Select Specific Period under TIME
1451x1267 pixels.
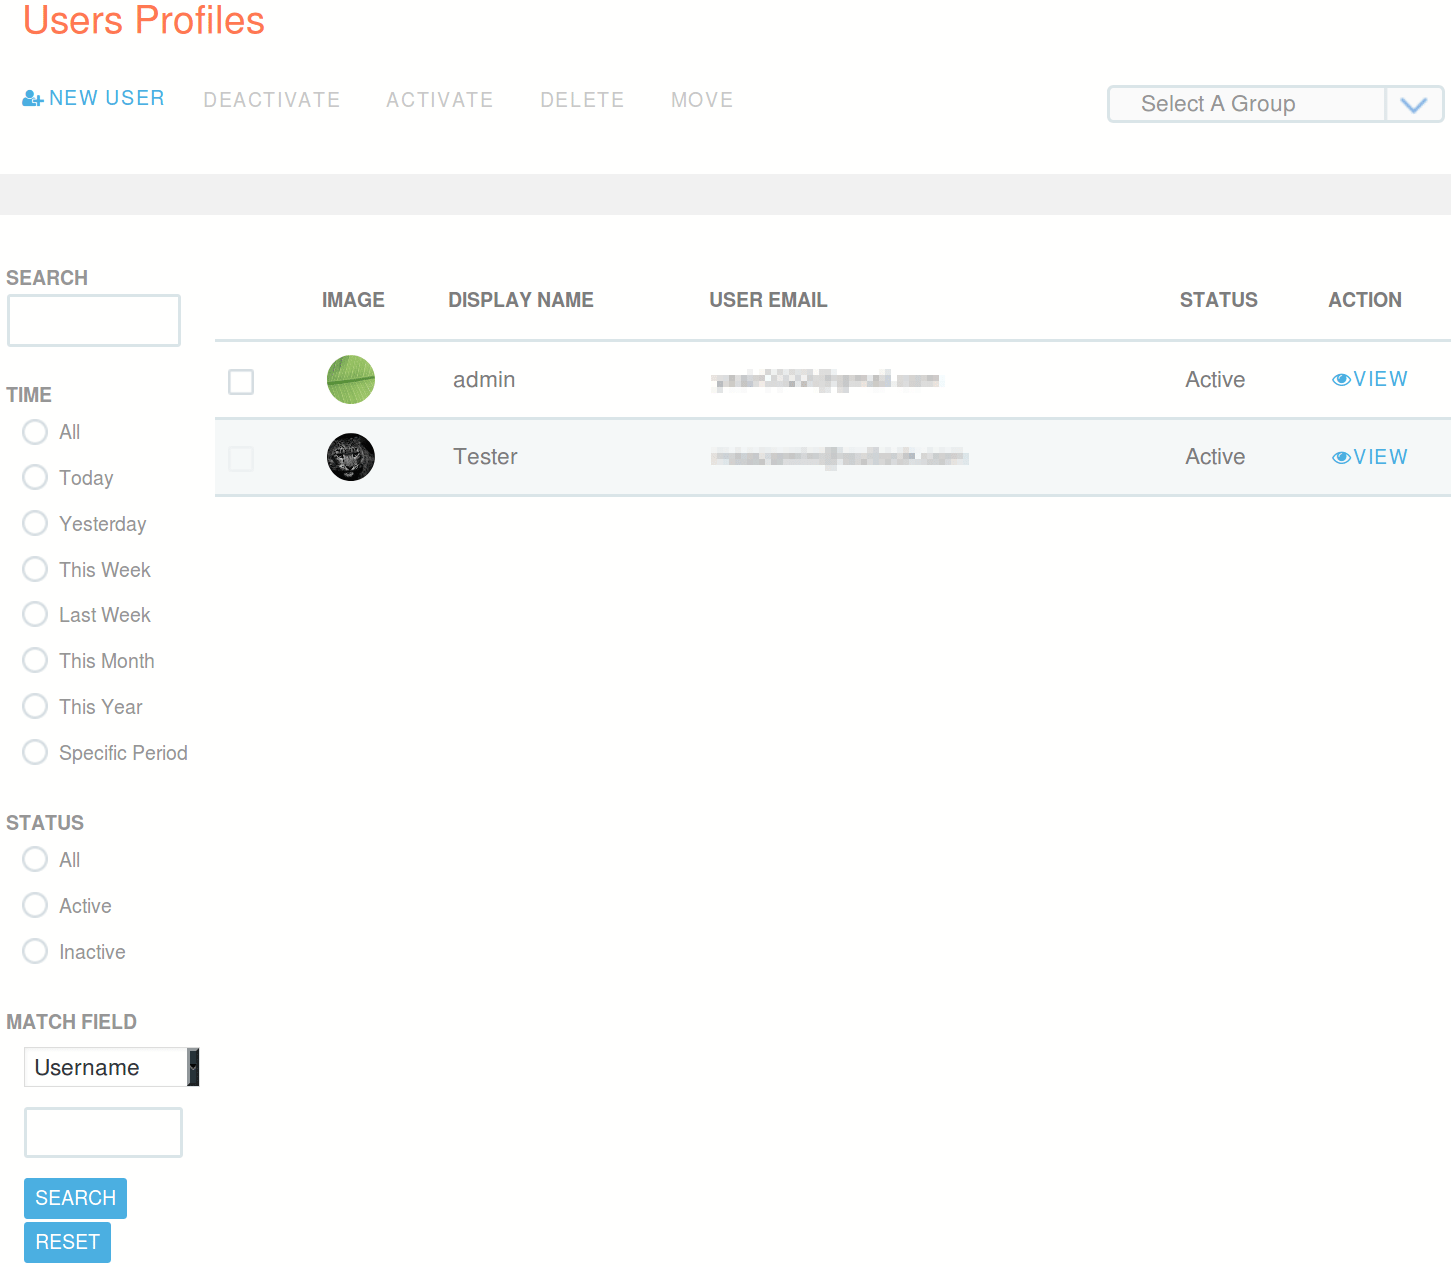[34, 752]
